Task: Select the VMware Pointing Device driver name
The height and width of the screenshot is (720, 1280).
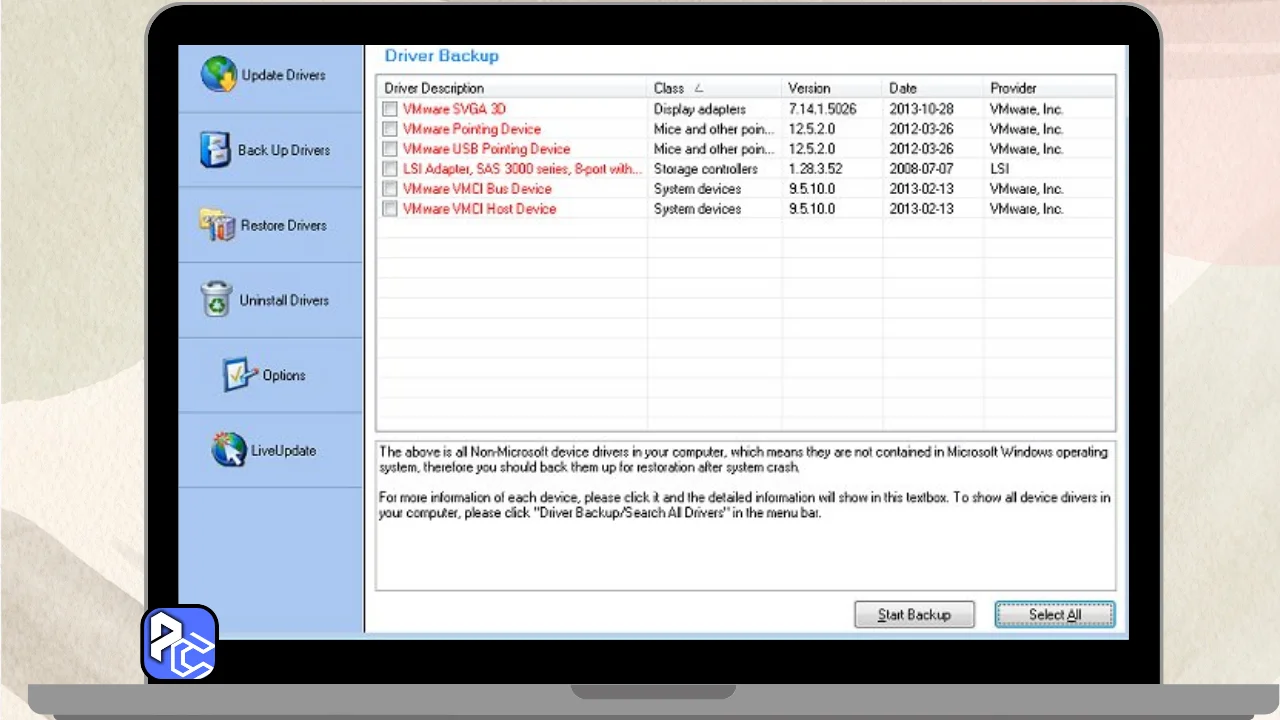Action: click(471, 129)
